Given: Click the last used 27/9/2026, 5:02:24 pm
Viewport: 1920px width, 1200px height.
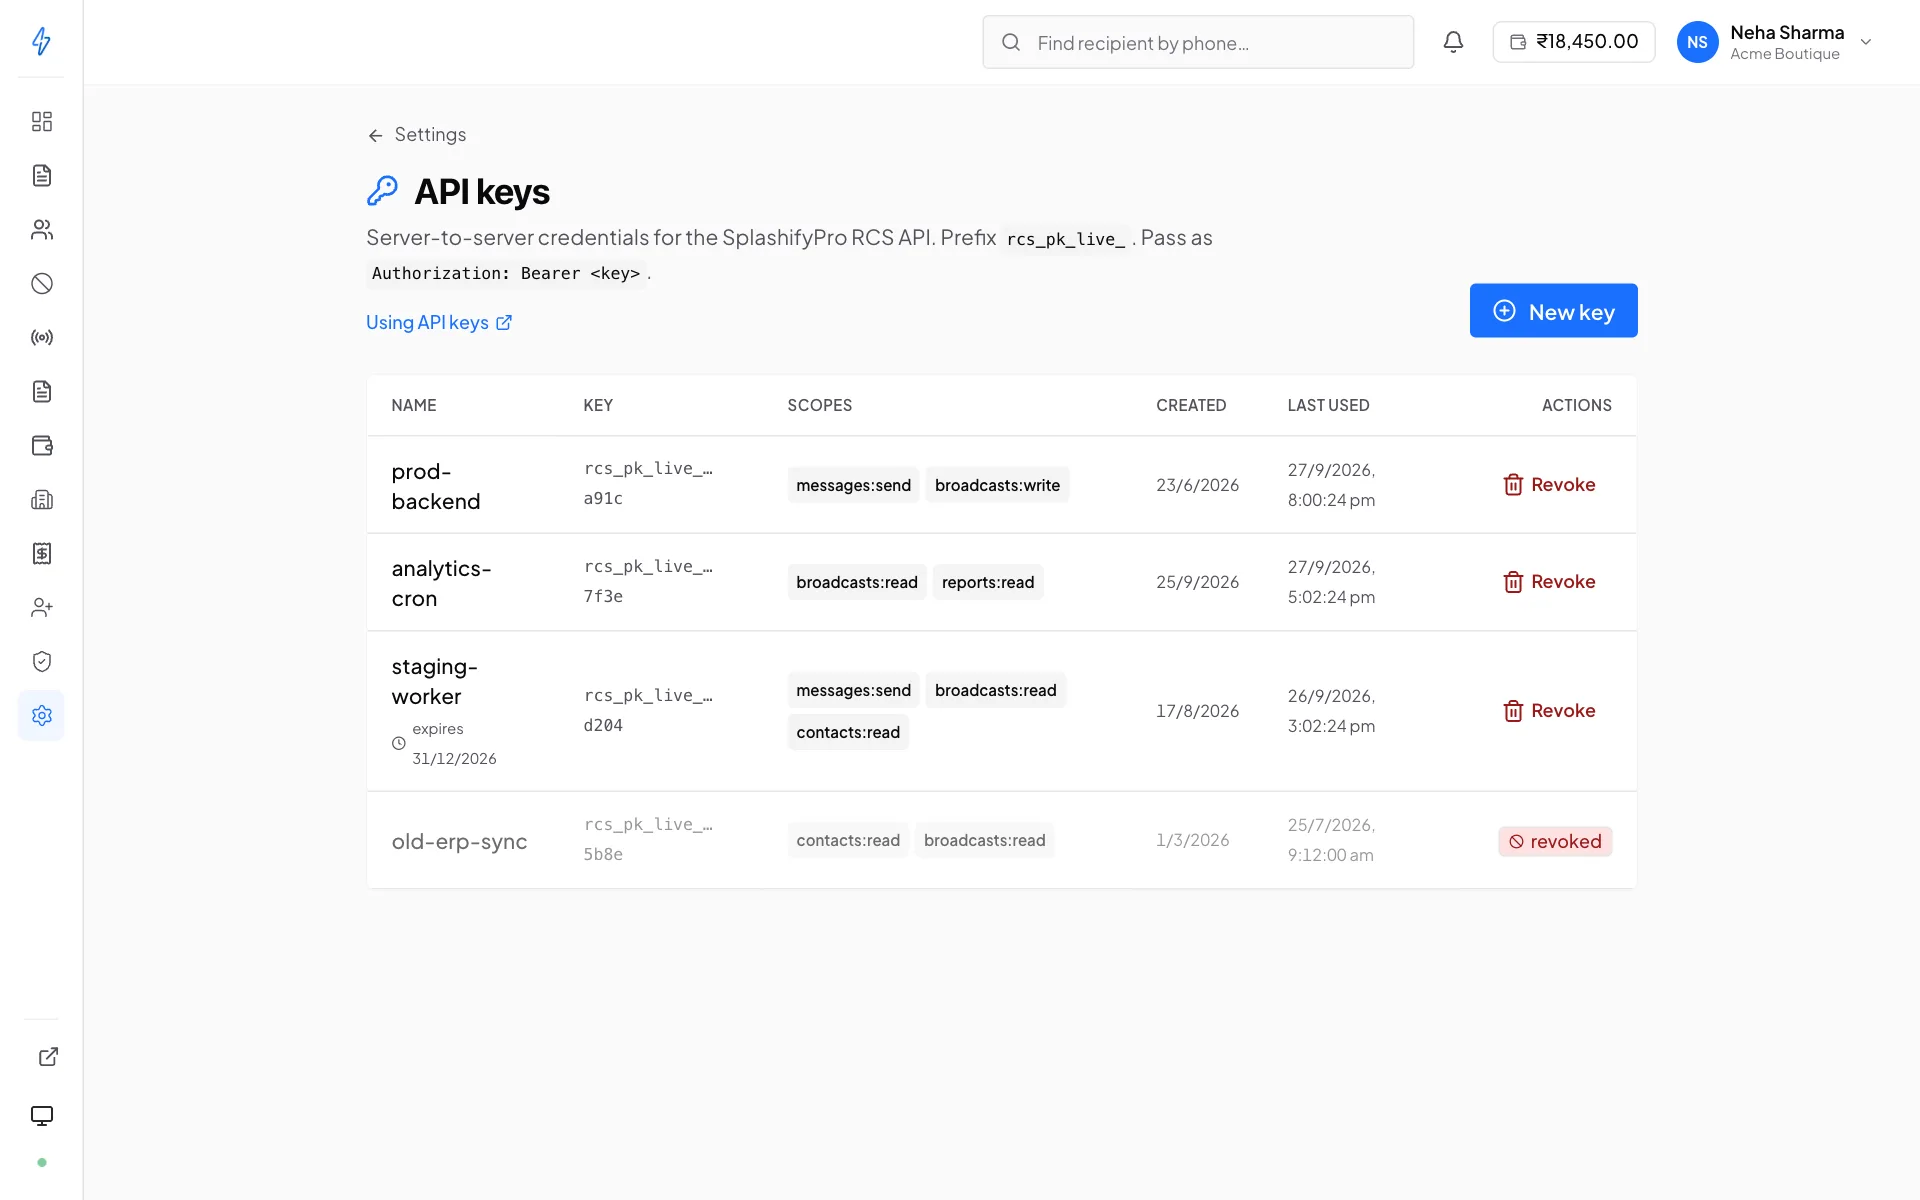Looking at the screenshot, I should (x=1331, y=582).
